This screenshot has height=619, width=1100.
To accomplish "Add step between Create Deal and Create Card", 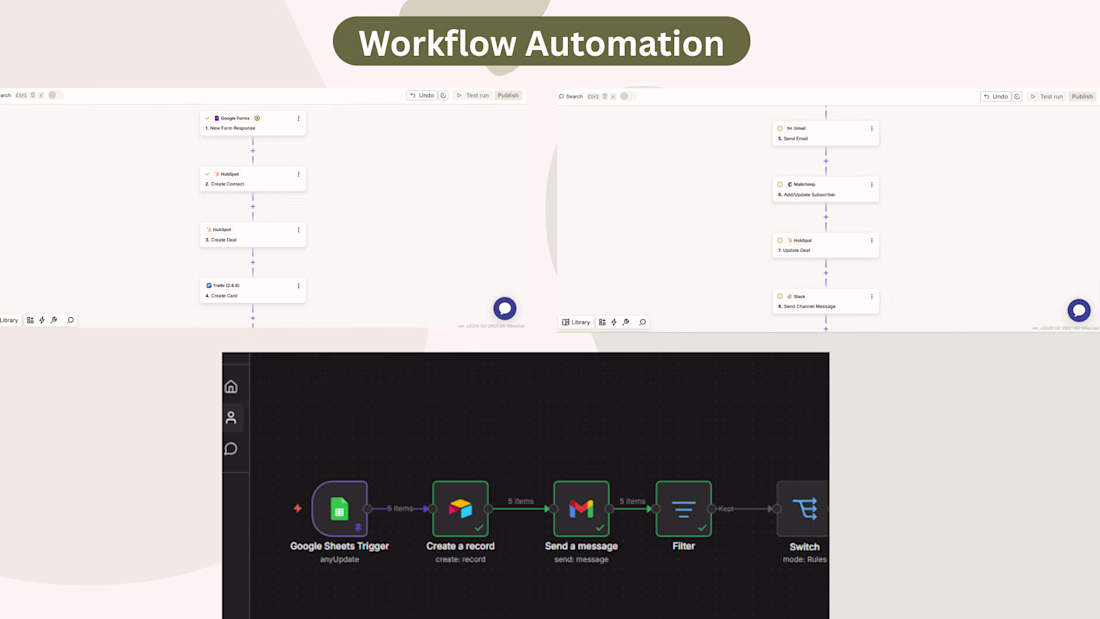I will (253, 262).
